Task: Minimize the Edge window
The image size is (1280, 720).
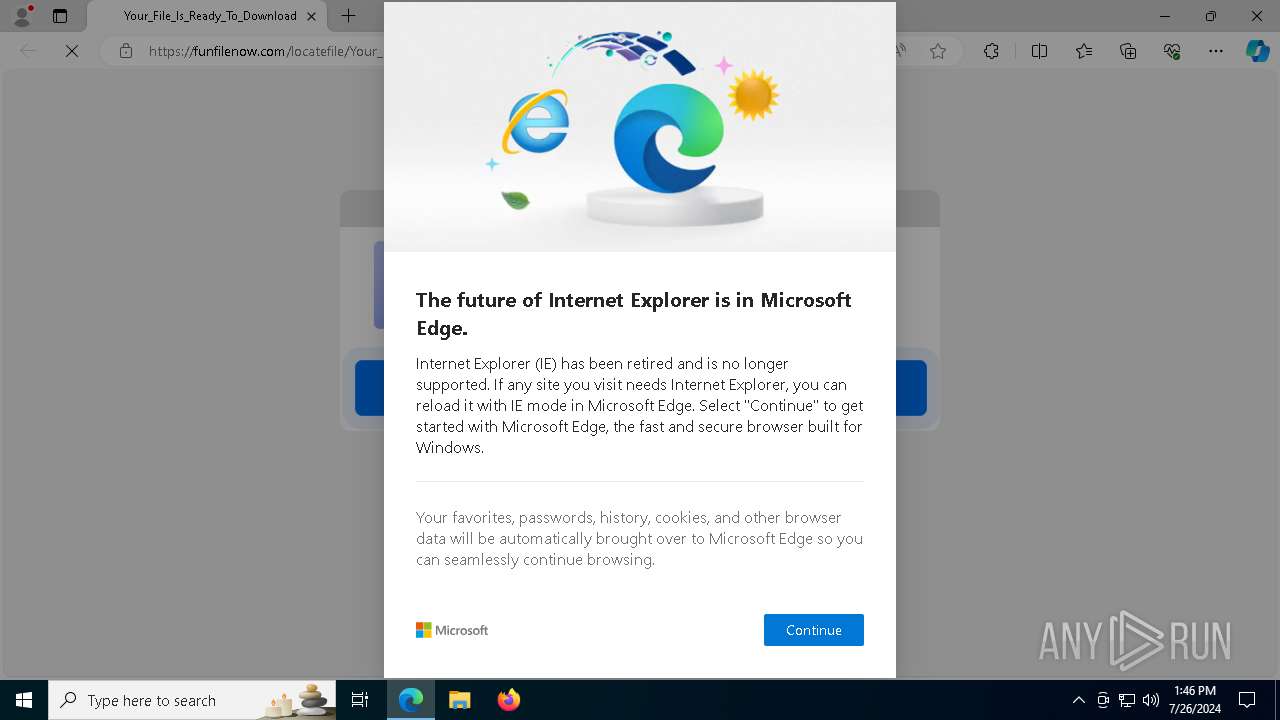Action: [x=1165, y=16]
